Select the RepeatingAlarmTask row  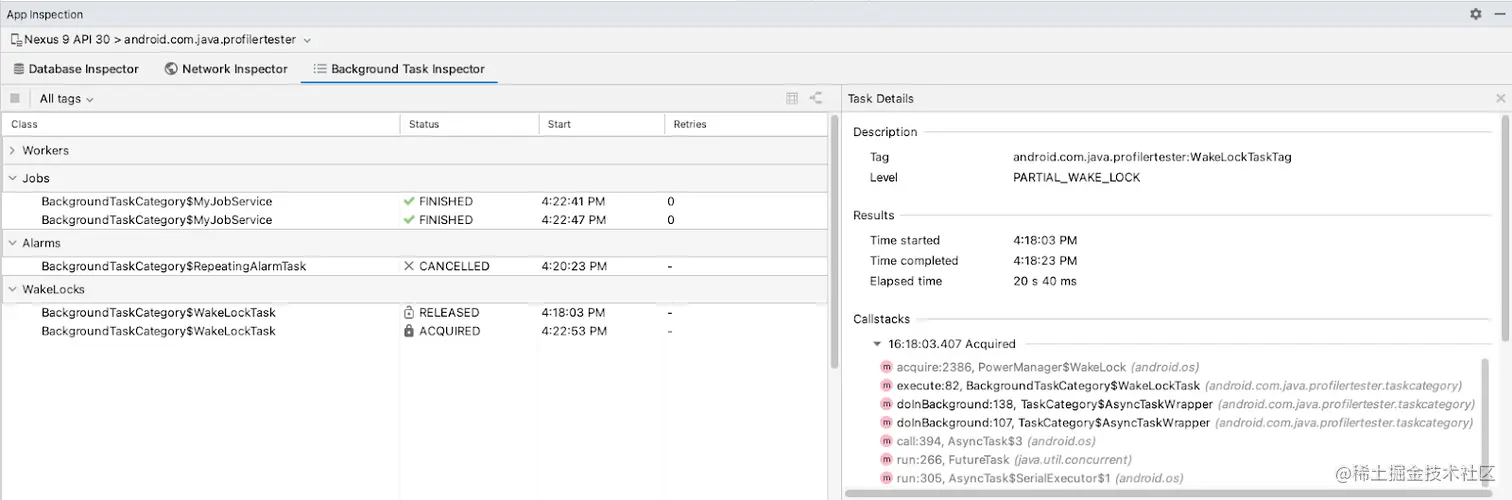pyautogui.click(x=414, y=266)
